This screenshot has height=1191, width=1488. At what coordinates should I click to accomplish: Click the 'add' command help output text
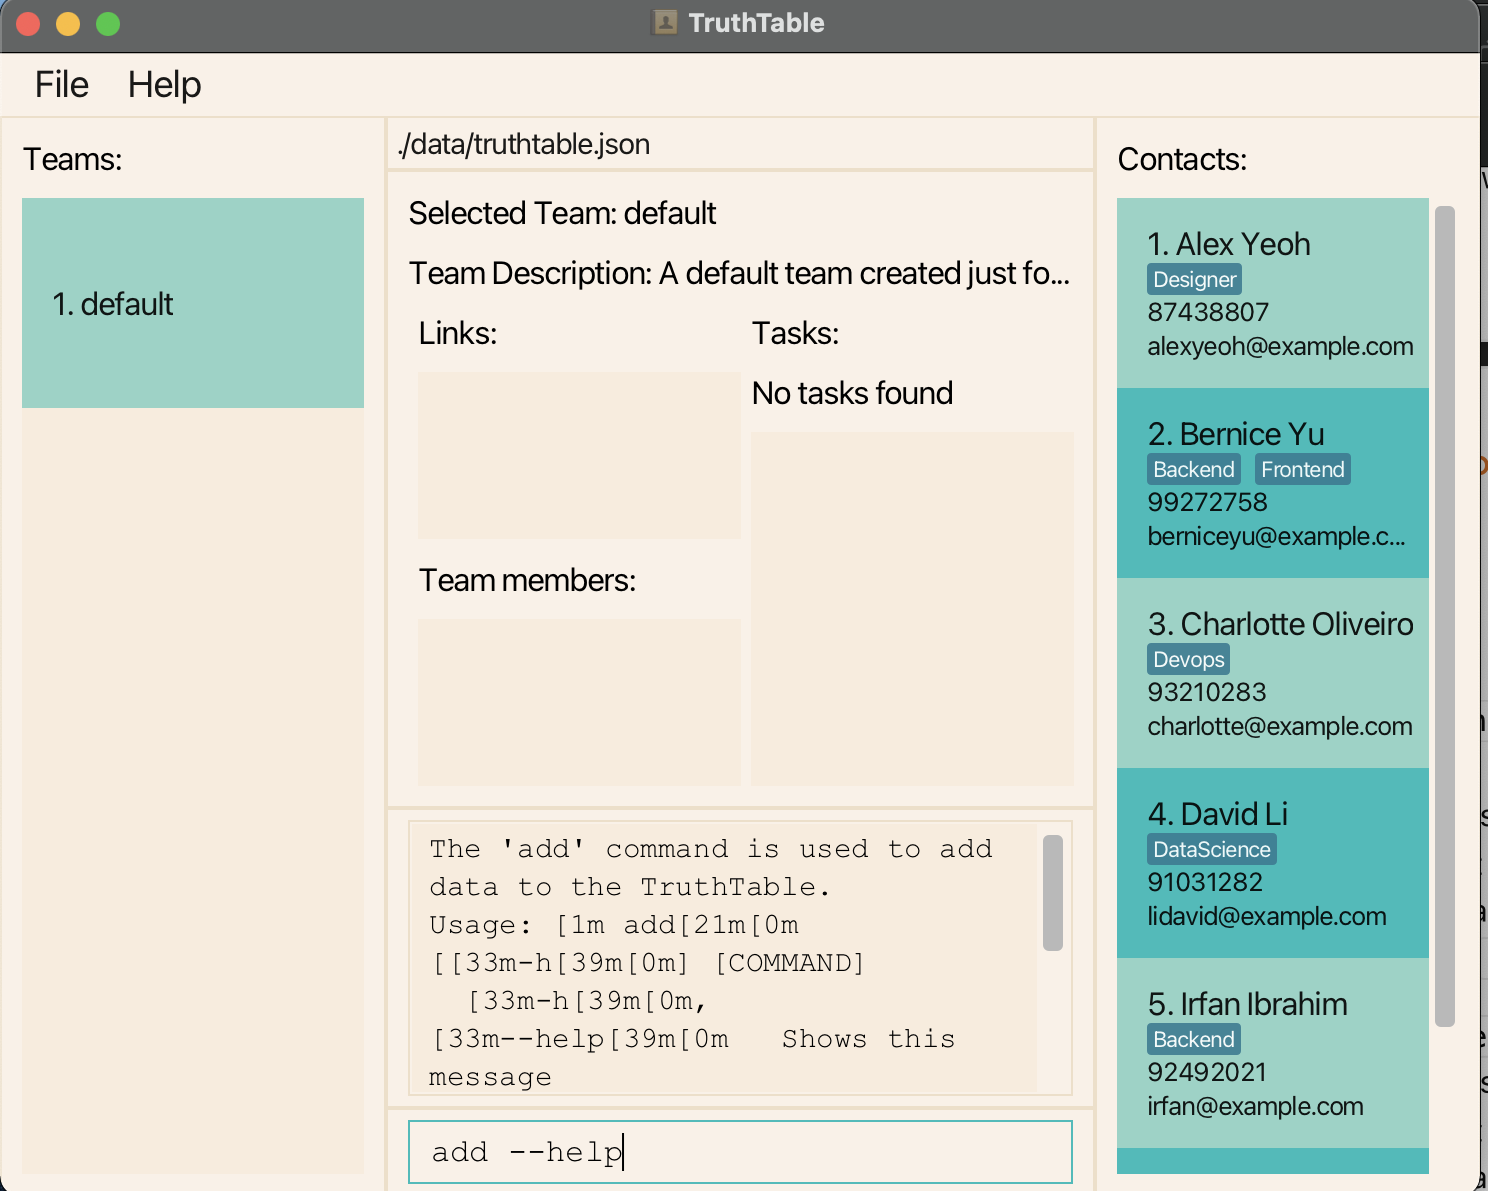pyautogui.click(x=724, y=960)
